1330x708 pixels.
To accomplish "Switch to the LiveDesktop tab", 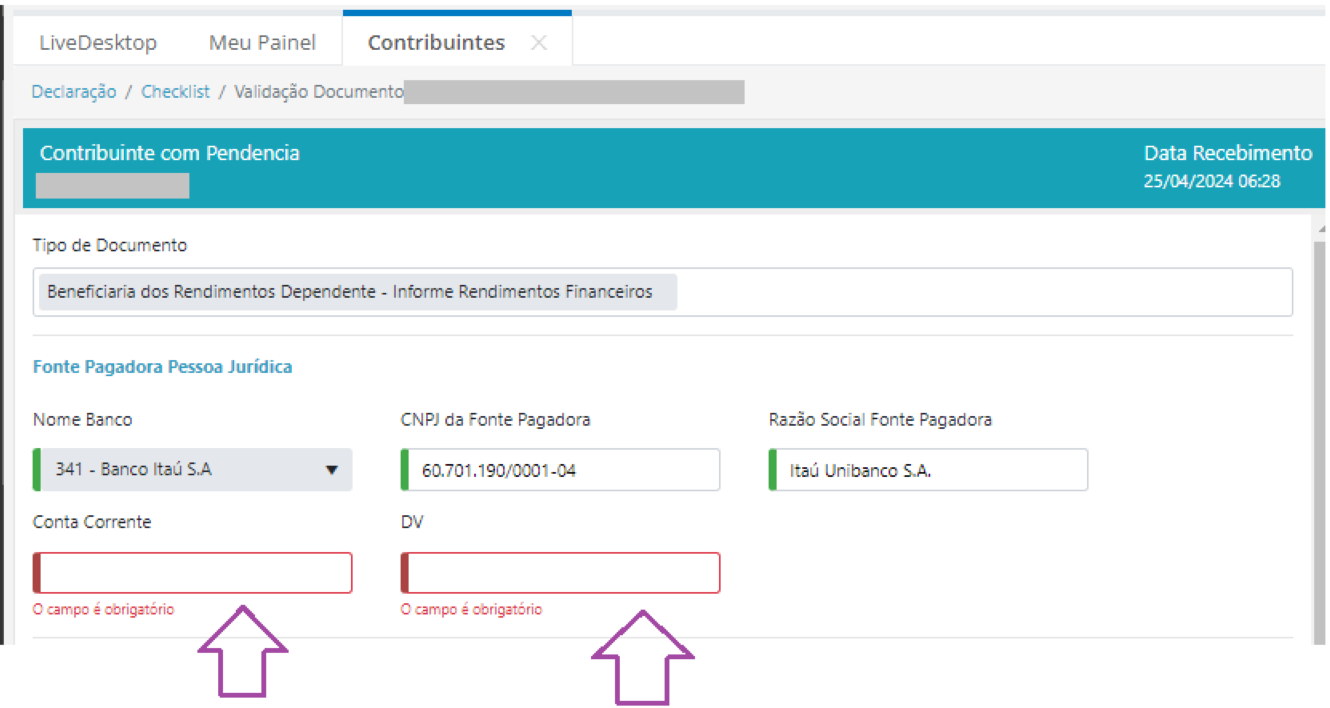I will [x=98, y=43].
